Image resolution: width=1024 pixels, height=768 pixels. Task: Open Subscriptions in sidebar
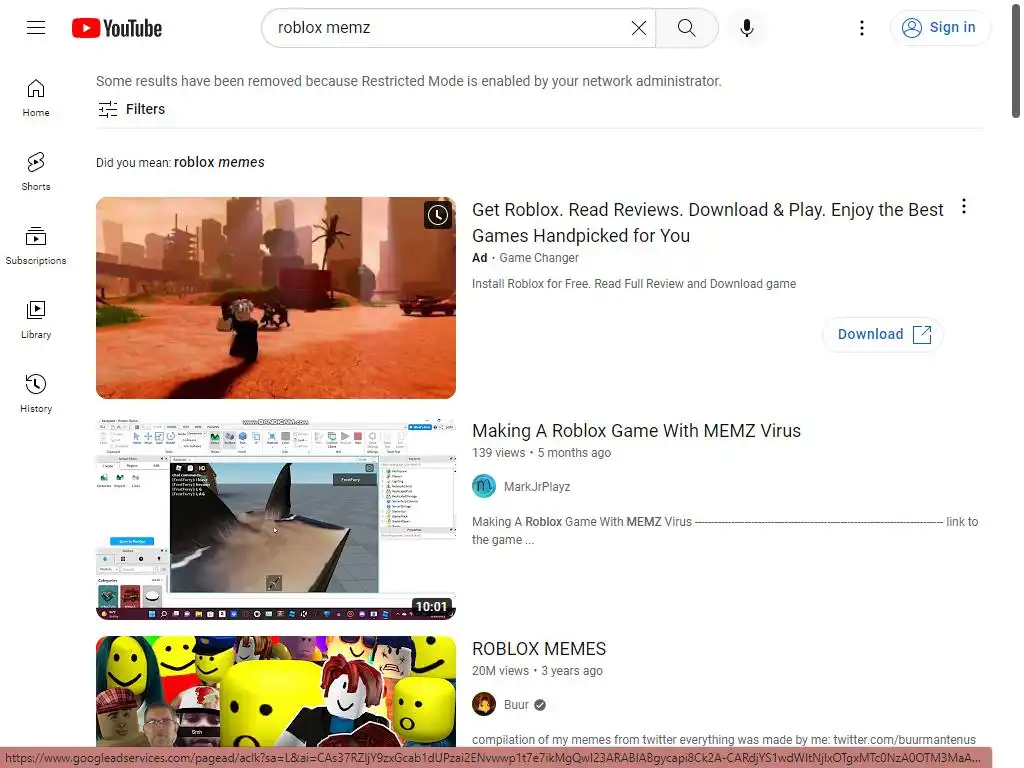pos(36,246)
